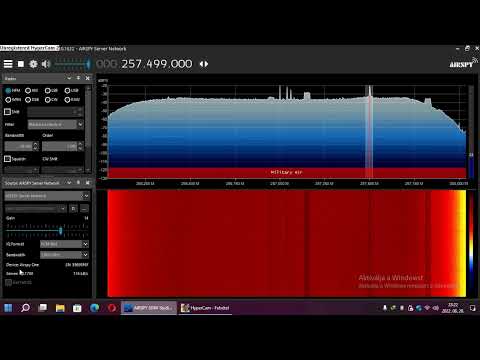
Task: Open the IQ Format dropdown
Action: (64, 244)
